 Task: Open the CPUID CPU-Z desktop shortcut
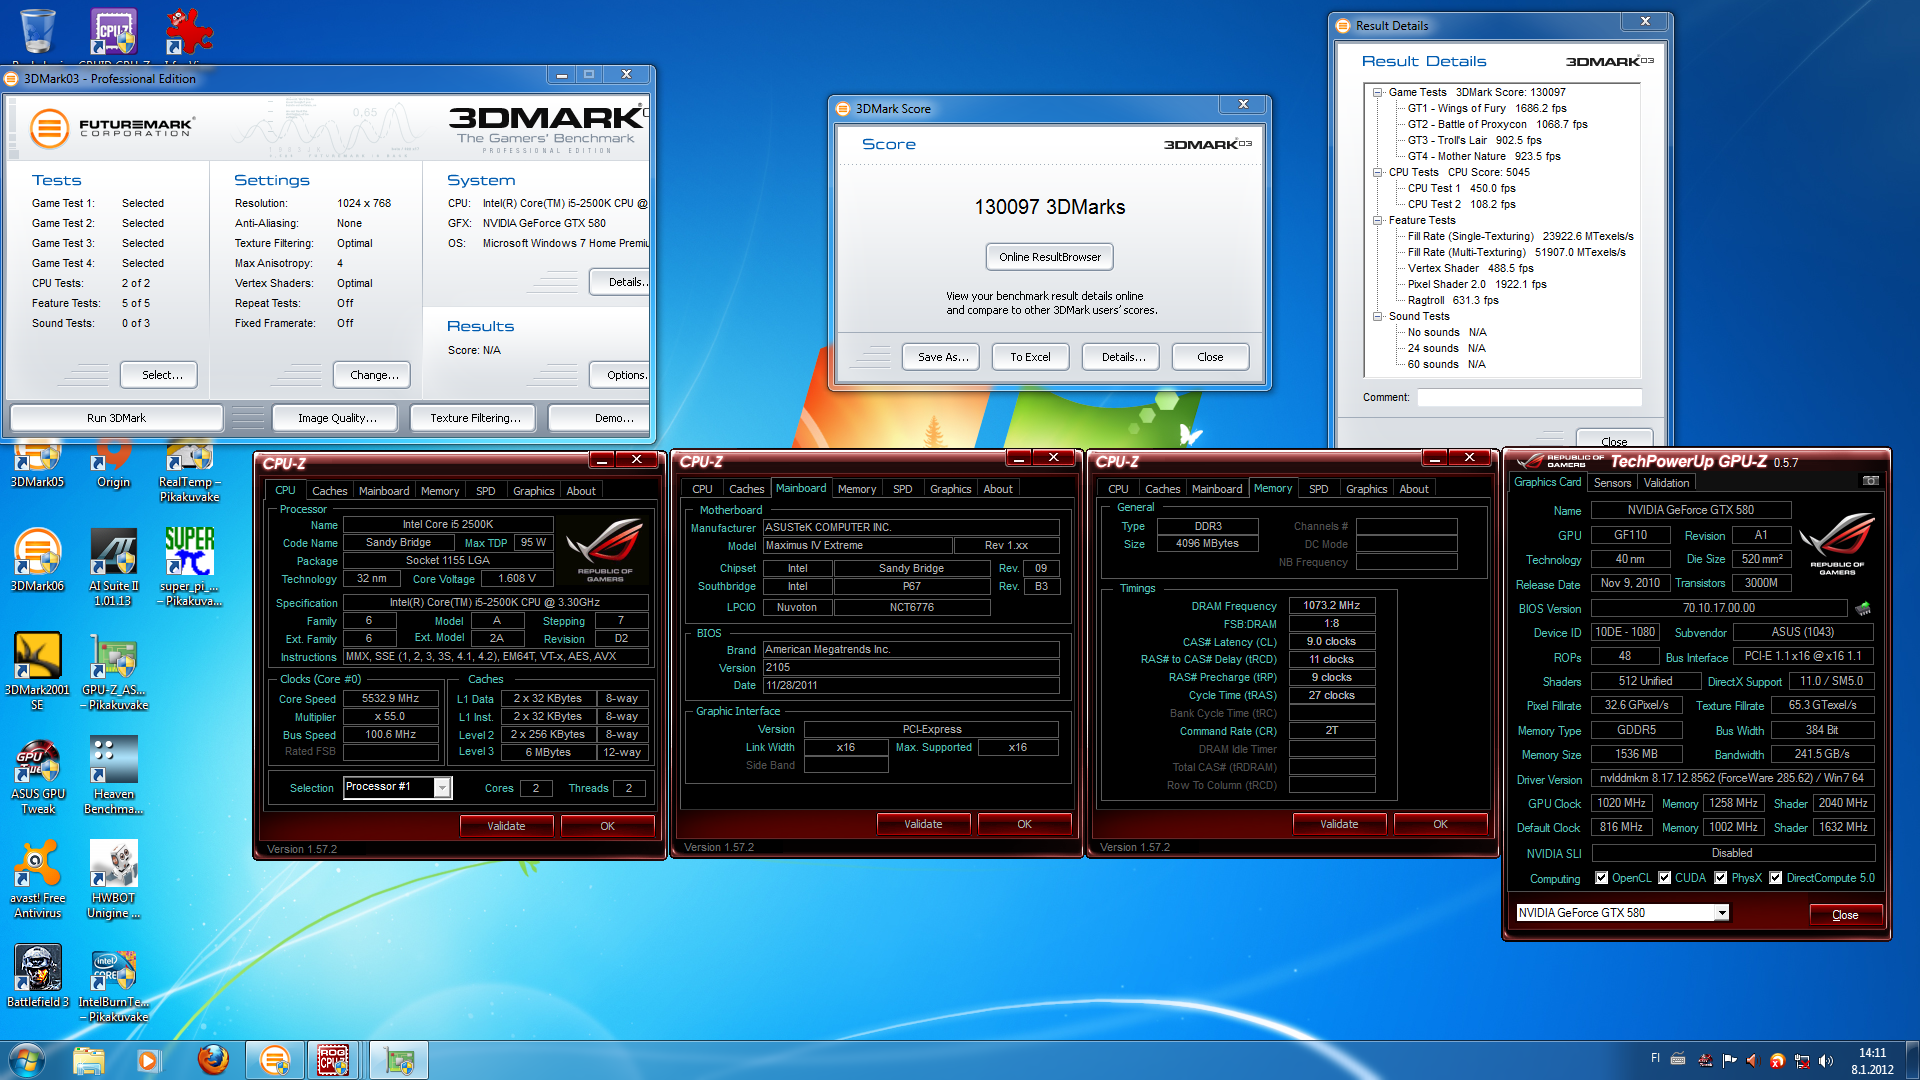tap(114, 33)
